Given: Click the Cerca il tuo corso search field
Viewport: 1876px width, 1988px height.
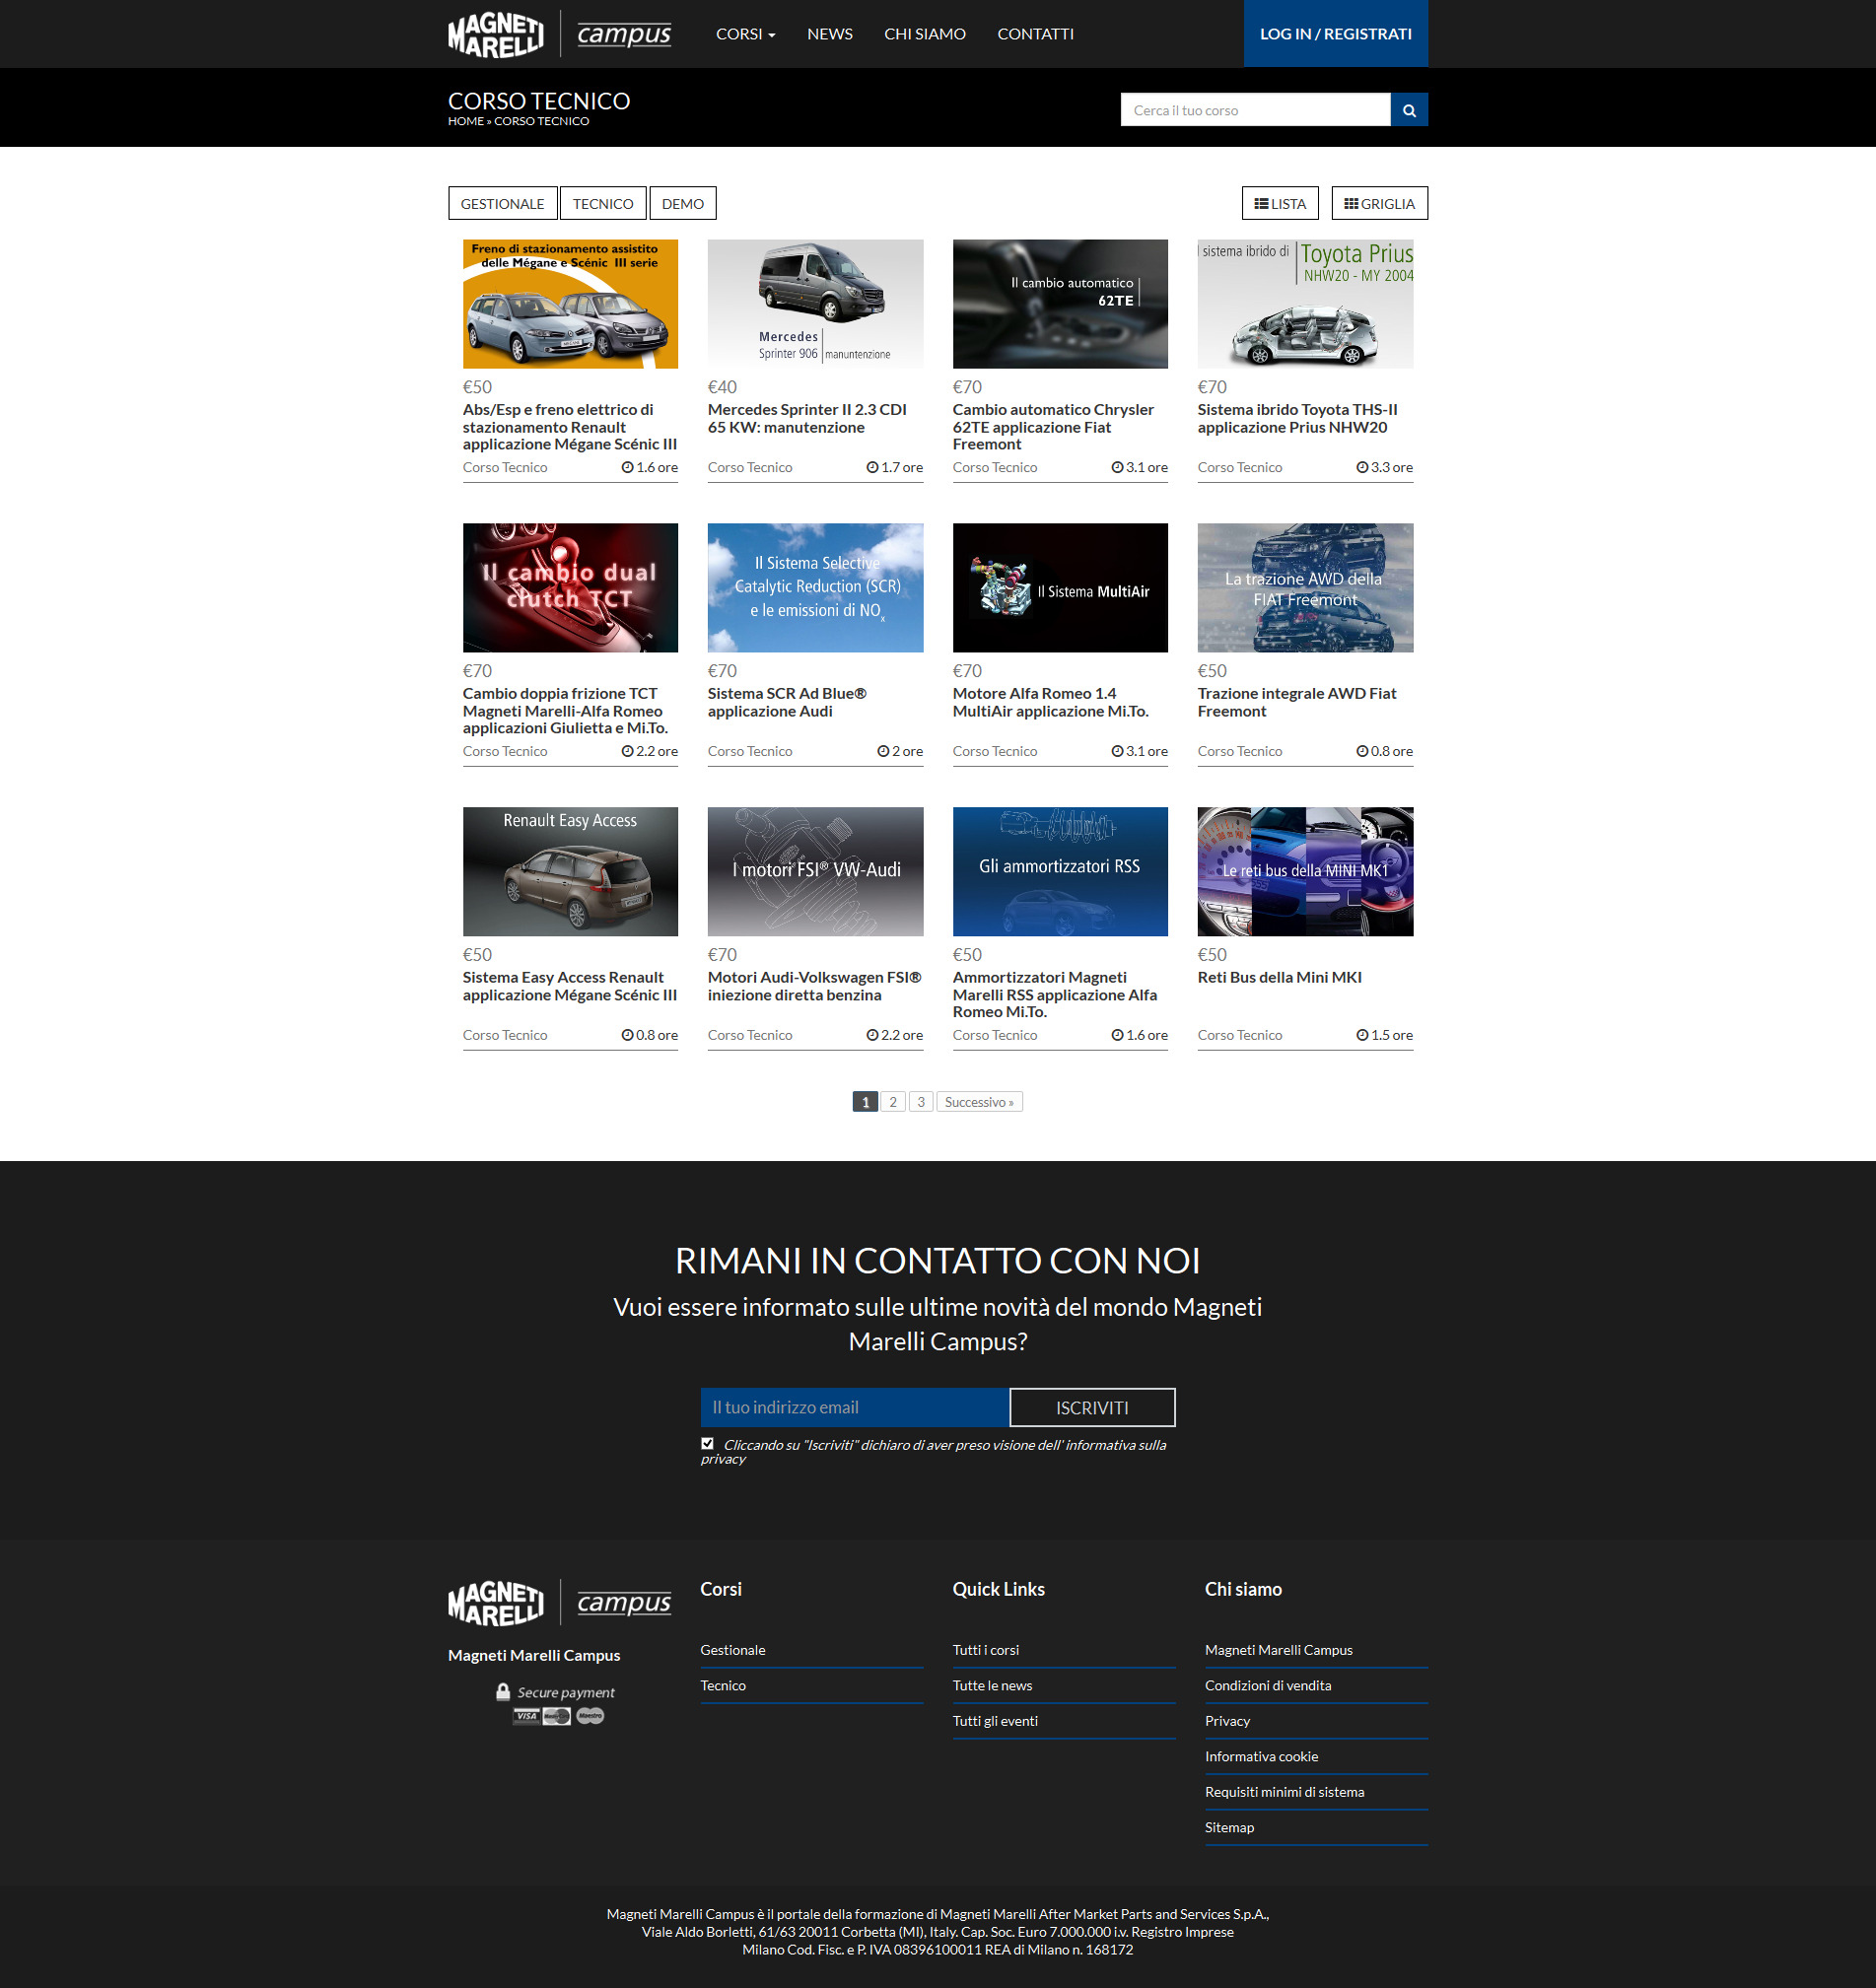Looking at the screenshot, I should click(x=1255, y=110).
